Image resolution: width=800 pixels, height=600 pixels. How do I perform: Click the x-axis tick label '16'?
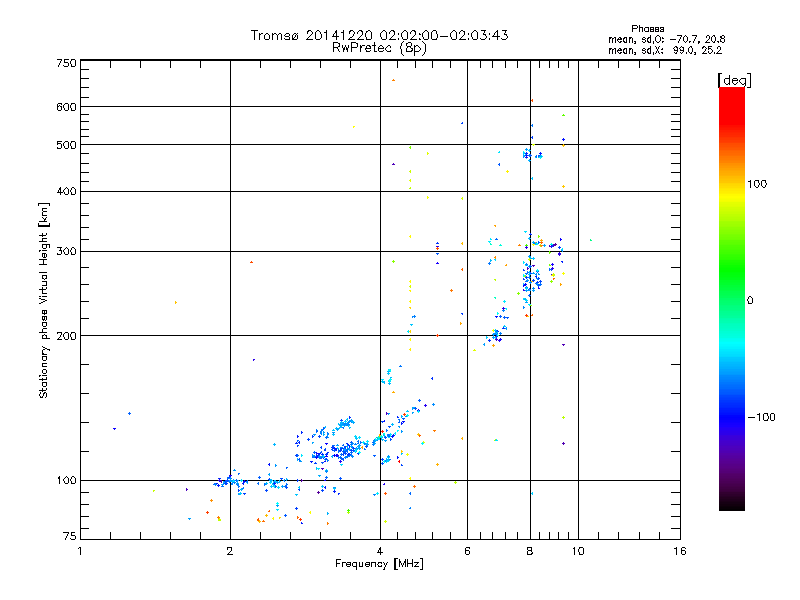(x=680, y=551)
